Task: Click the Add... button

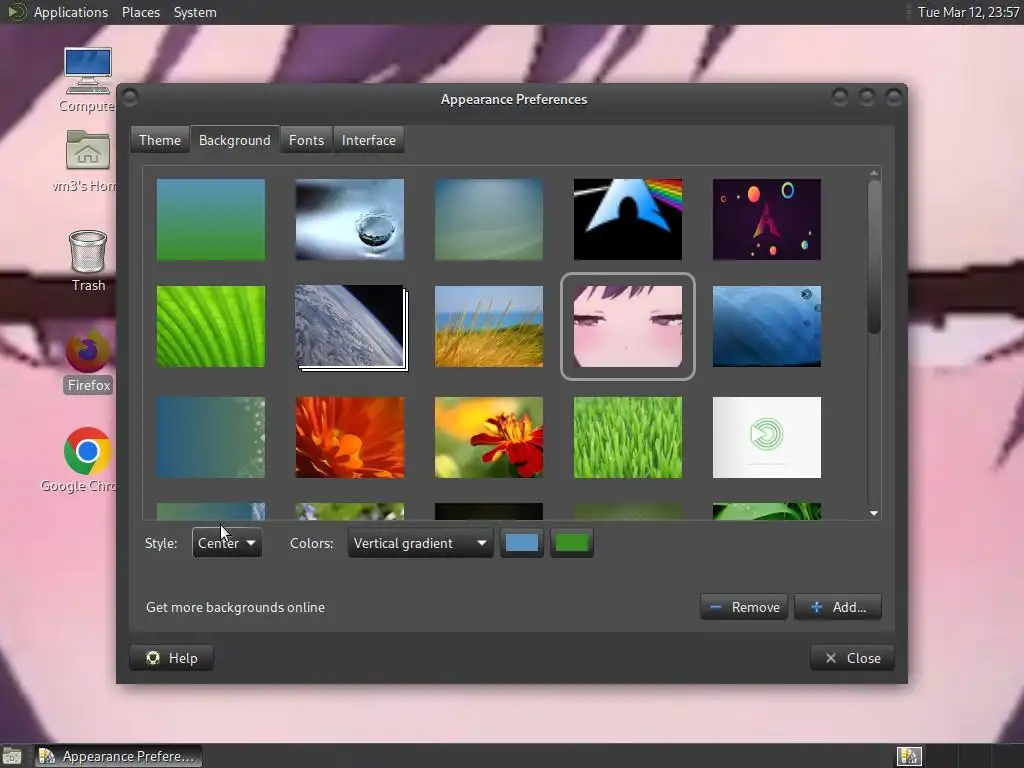Action: (x=838, y=607)
